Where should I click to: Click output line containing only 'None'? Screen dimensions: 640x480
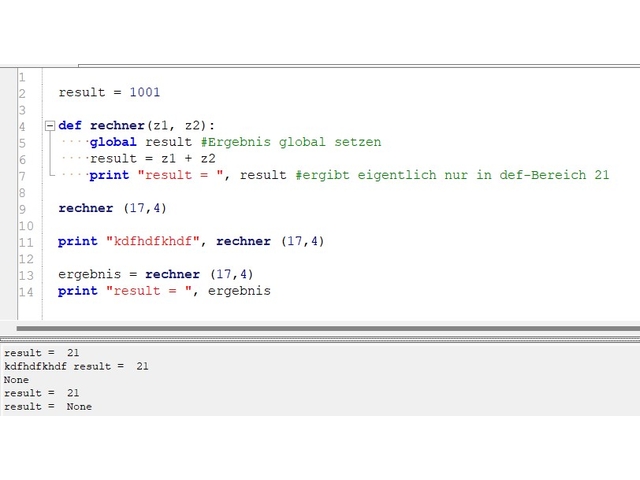[16, 380]
